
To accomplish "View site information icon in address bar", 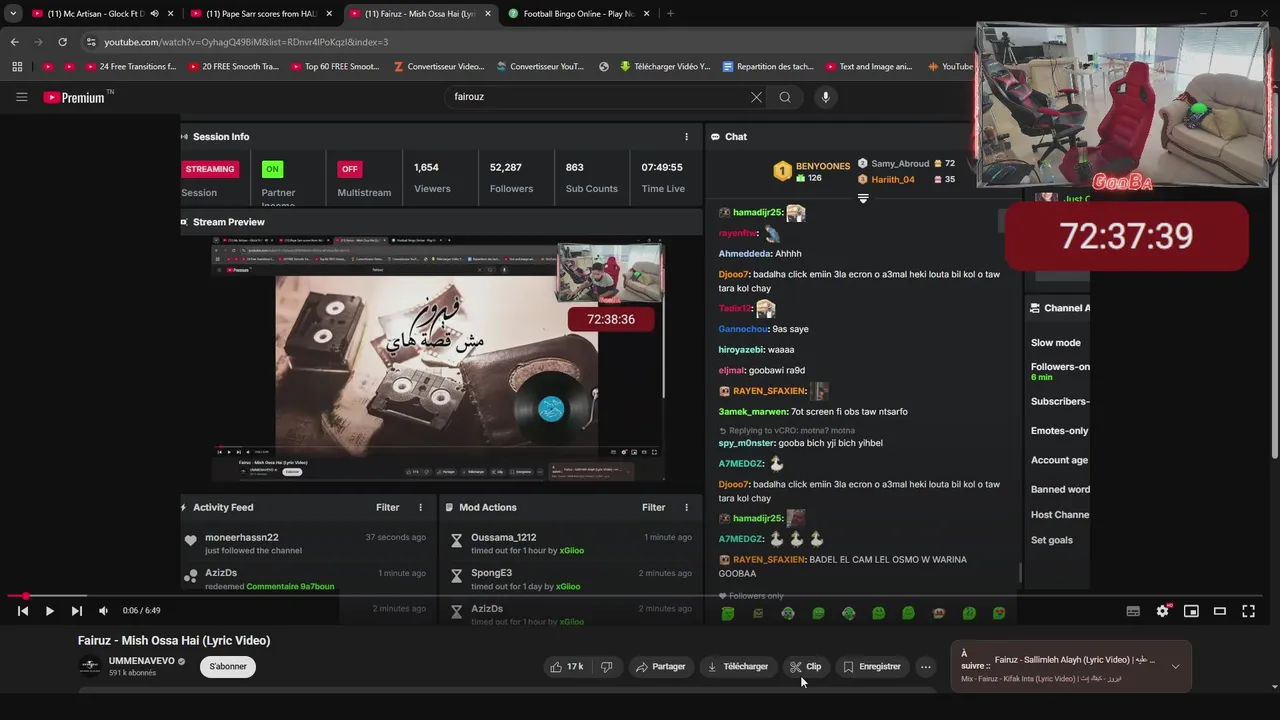I will click(91, 42).
